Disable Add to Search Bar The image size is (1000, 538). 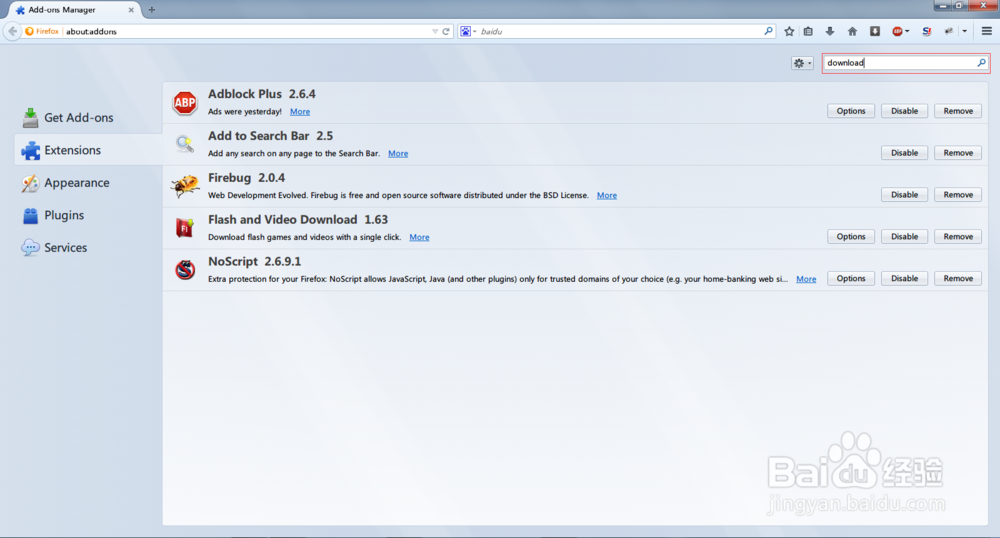coord(904,153)
